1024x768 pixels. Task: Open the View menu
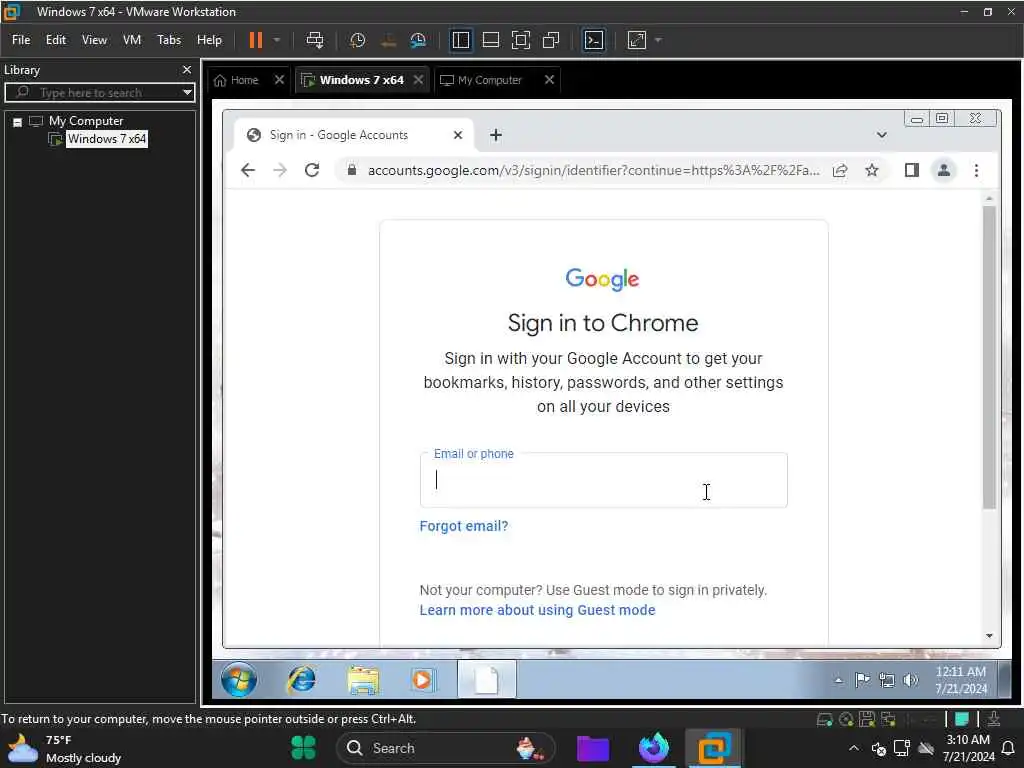94,40
